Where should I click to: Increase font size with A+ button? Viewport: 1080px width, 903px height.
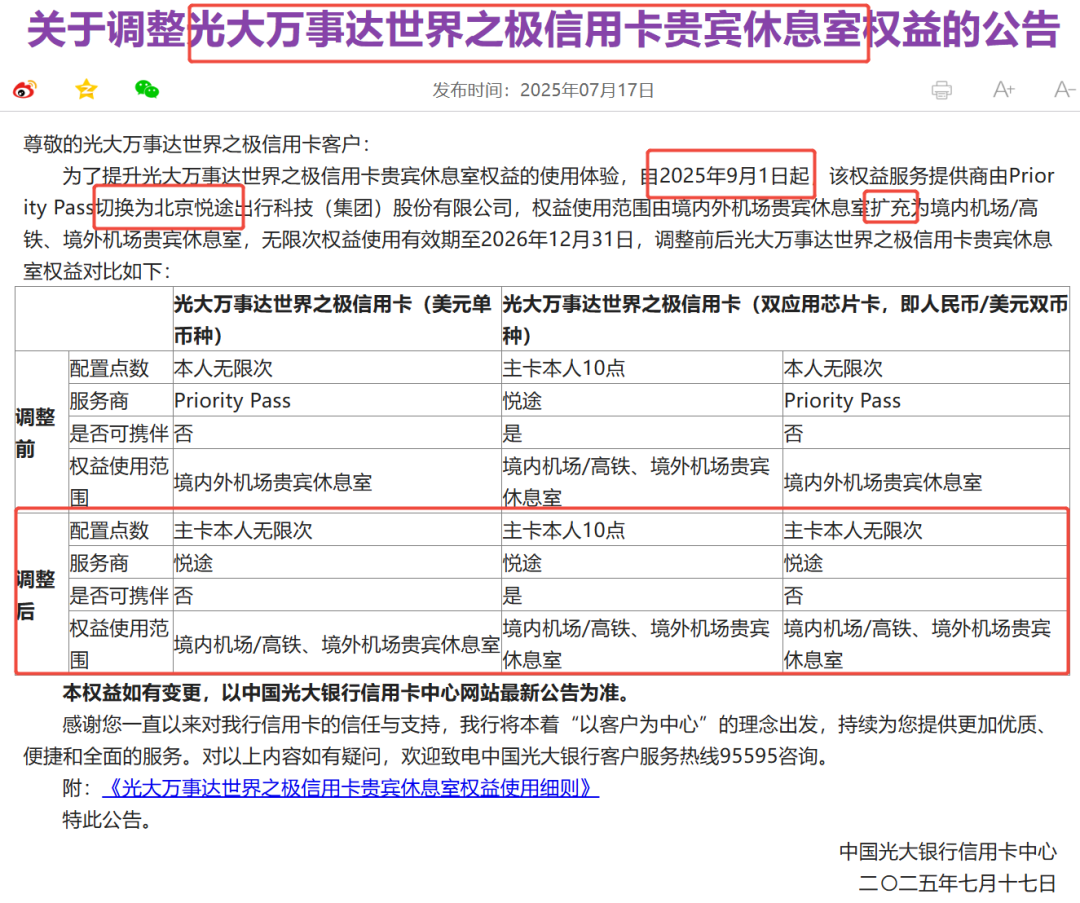1004,90
